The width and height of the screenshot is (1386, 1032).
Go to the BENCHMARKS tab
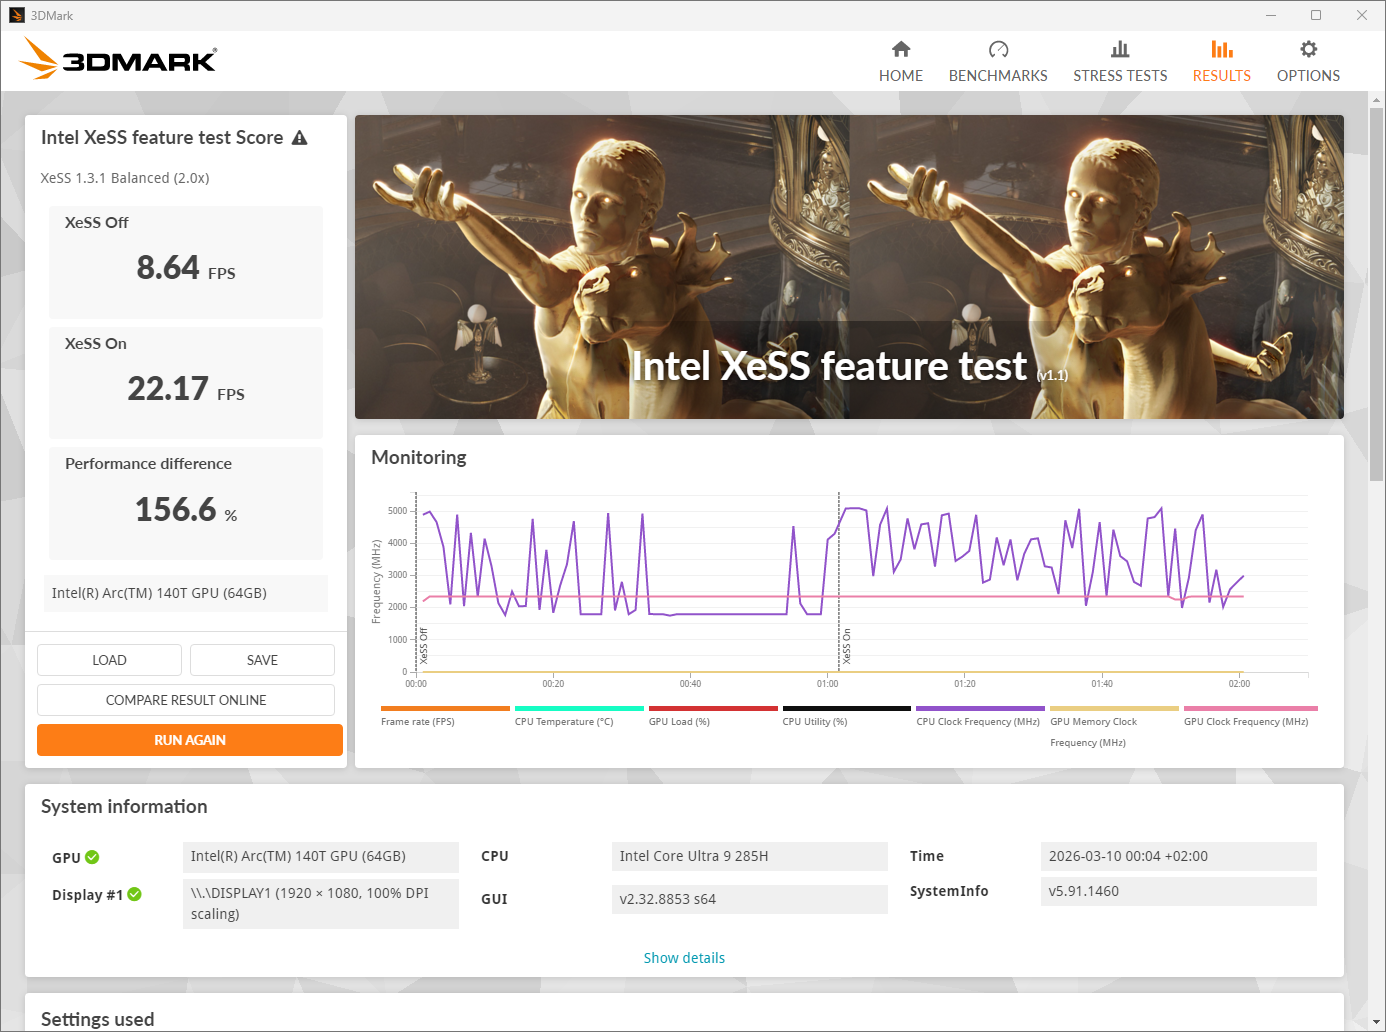click(997, 76)
